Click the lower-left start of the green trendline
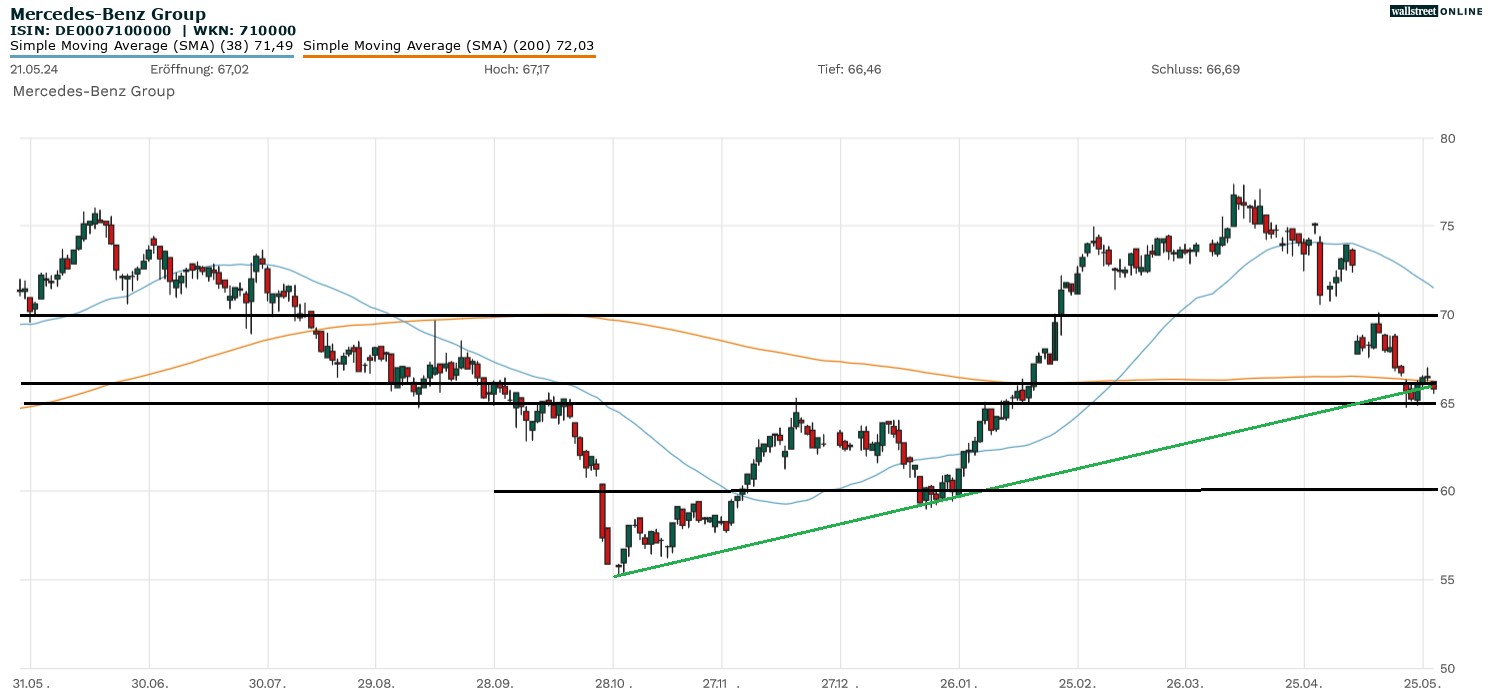The image size is (1490, 689). (615, 575)
